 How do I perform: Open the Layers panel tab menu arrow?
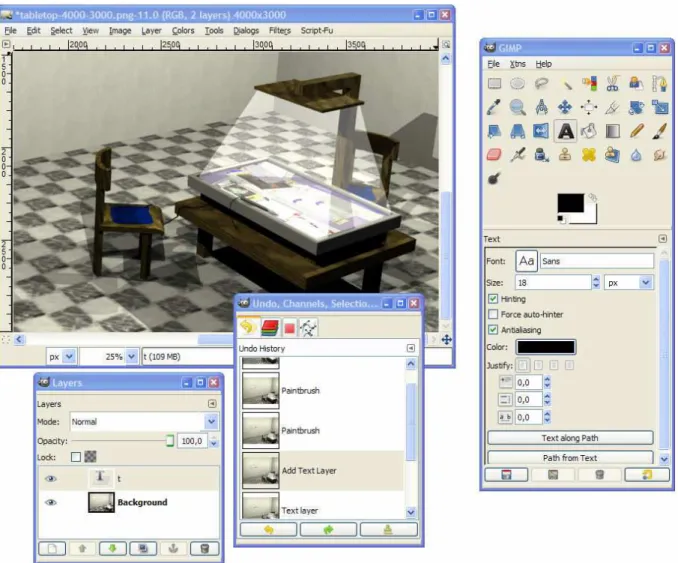212,404
